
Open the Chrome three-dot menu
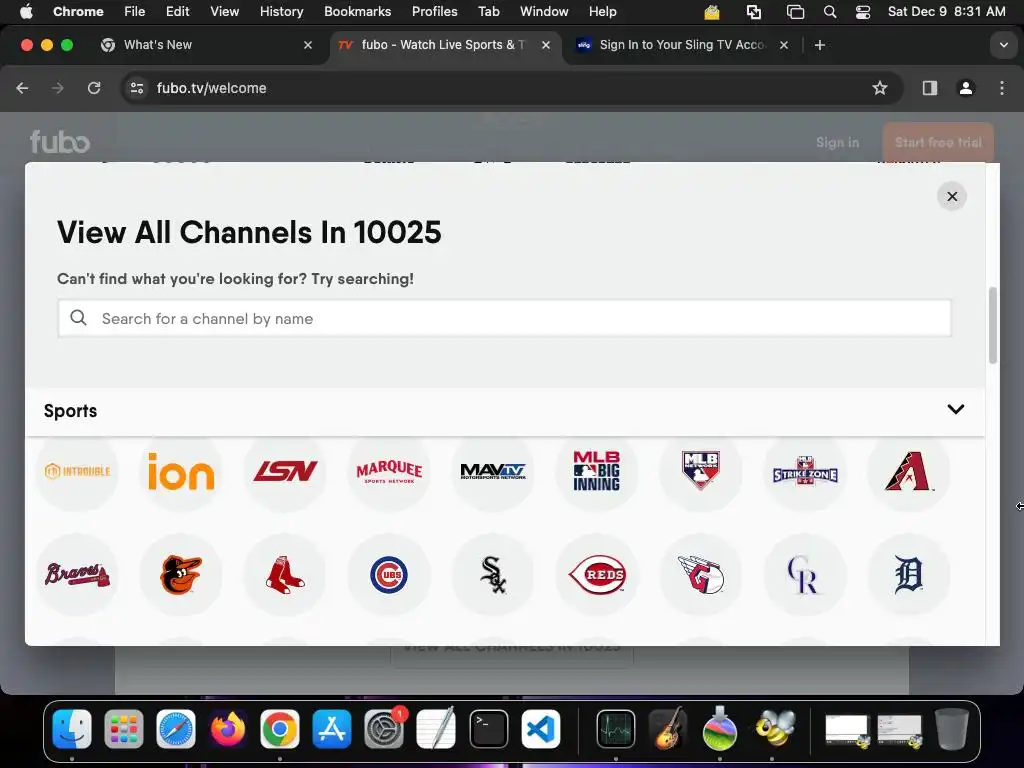coord(1002,88)
